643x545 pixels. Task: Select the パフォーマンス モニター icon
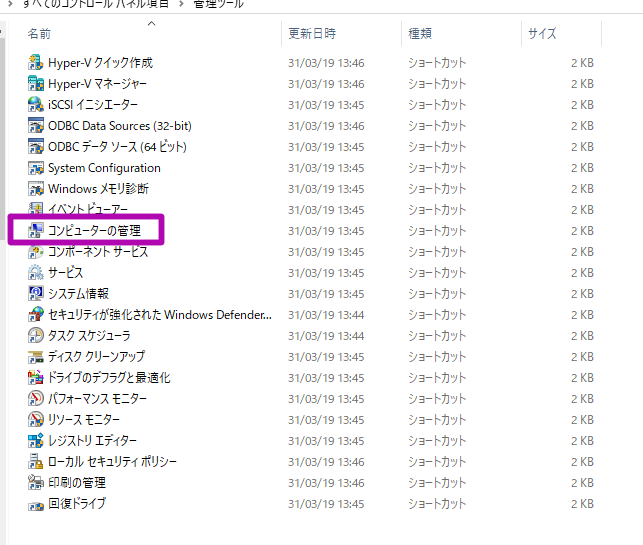[36, 399]
